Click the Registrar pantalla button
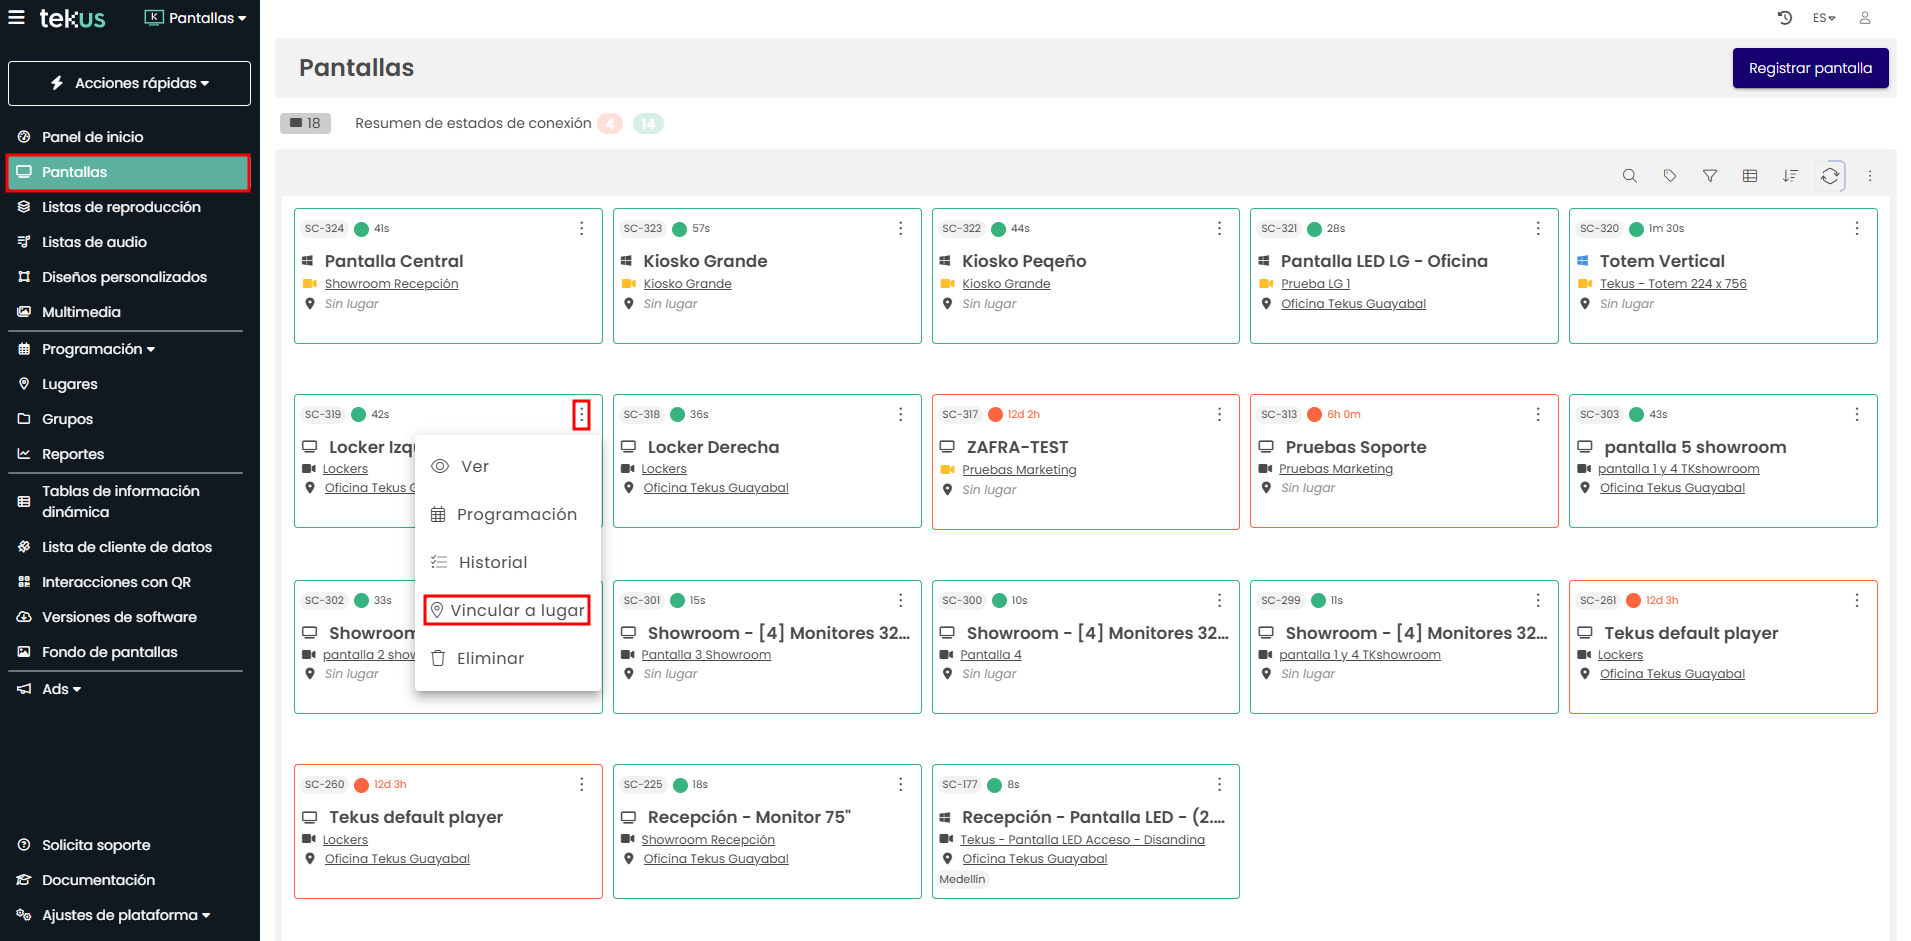1911x941 pixels. [x=1809, y=68]
